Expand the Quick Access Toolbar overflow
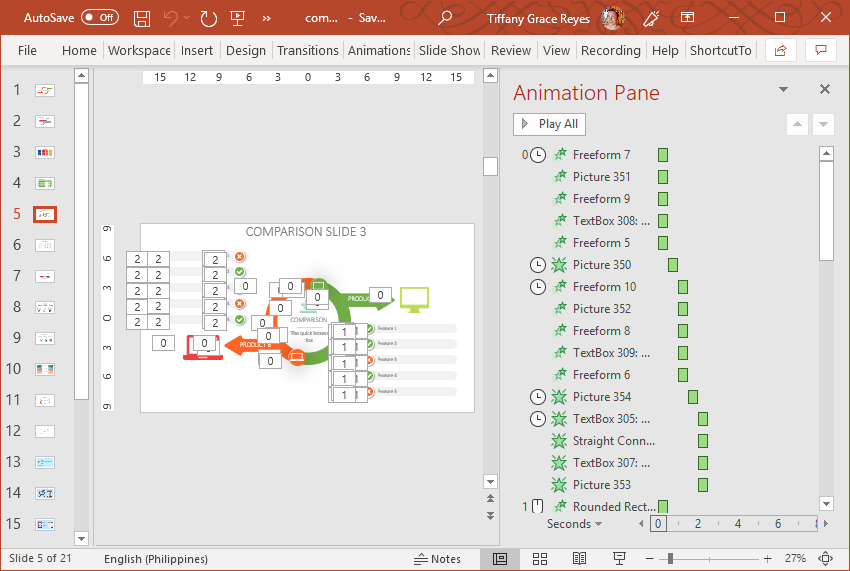Screen dimensions: 850x571 tap(266, 18)
